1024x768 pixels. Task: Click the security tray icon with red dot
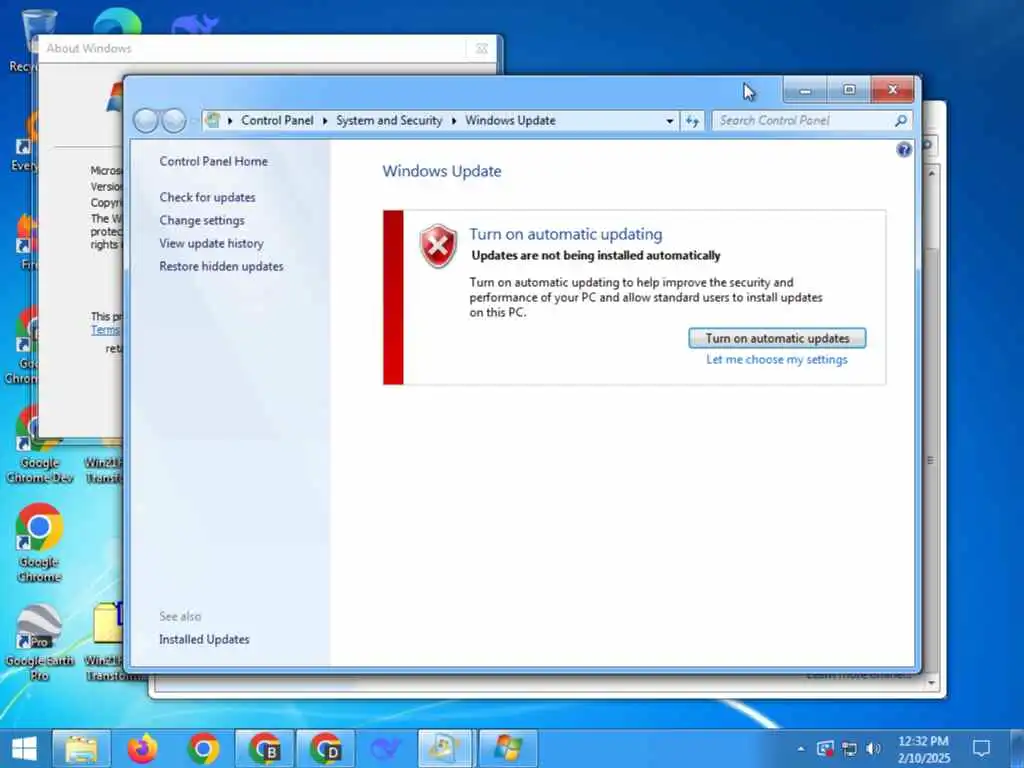click(825, 748)
